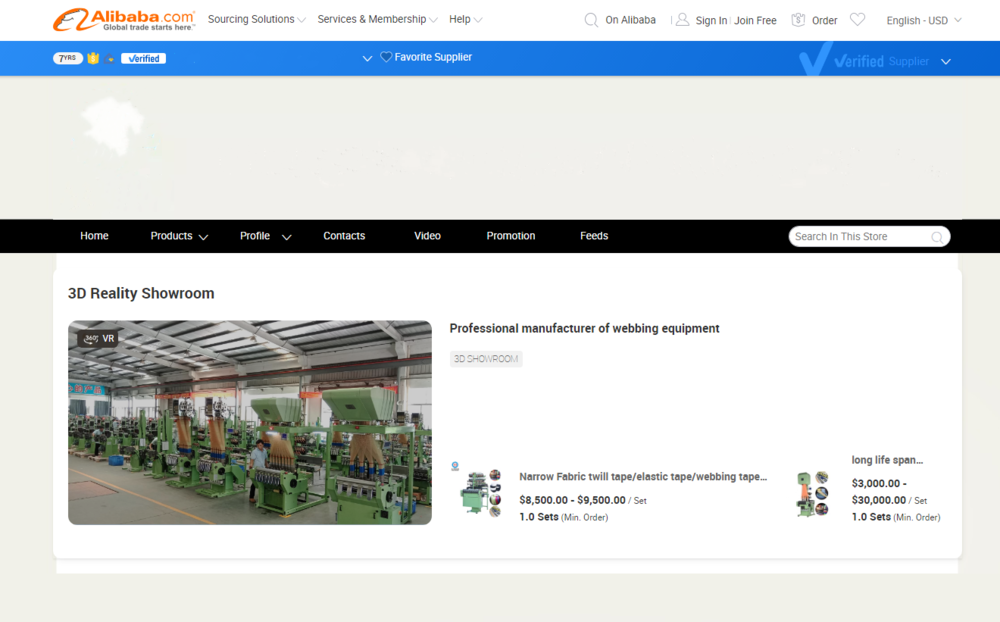Expand the Sourcing Solutions dropdown
Image resolution: width=1000 pixels, height=622 pixels.
point(256,20)
